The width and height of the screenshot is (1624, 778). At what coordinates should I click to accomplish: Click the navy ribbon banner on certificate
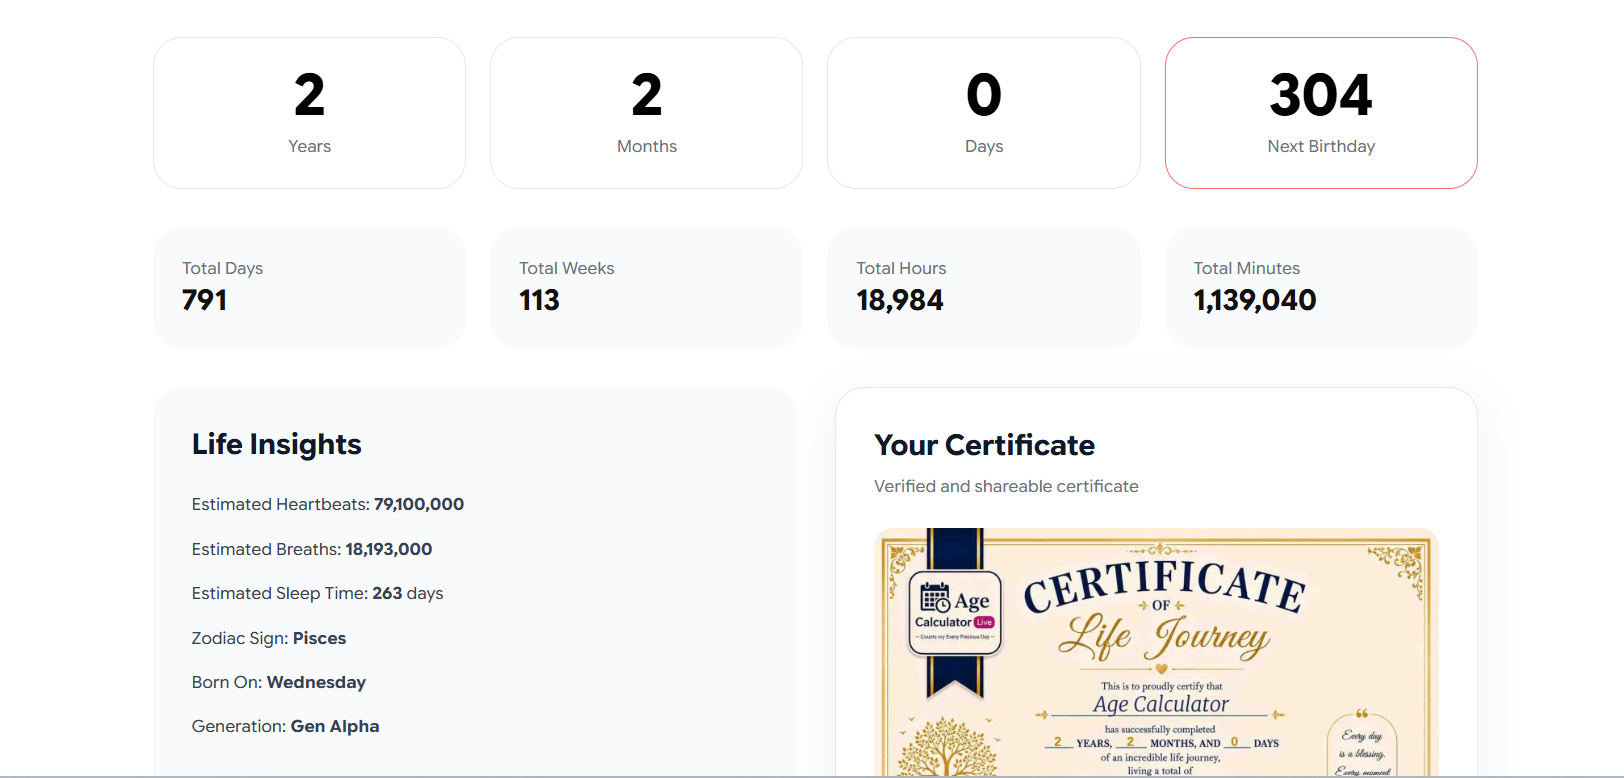[x=955, y=612]
